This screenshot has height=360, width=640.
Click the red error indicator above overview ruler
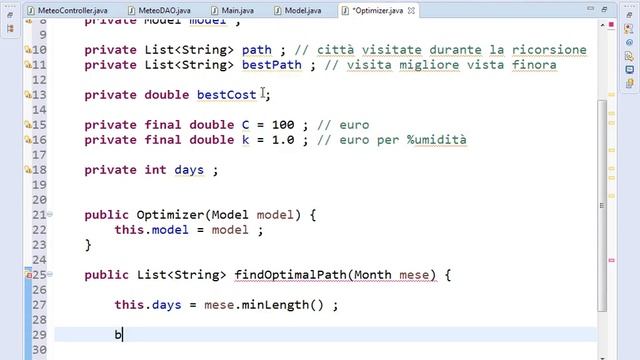tap(611, 25)
